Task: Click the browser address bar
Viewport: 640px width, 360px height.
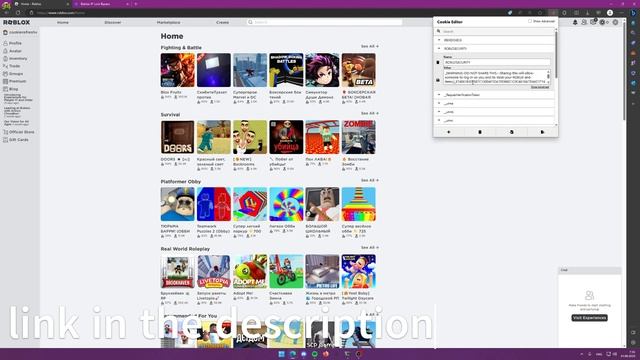Action: [x=265, y=13]
